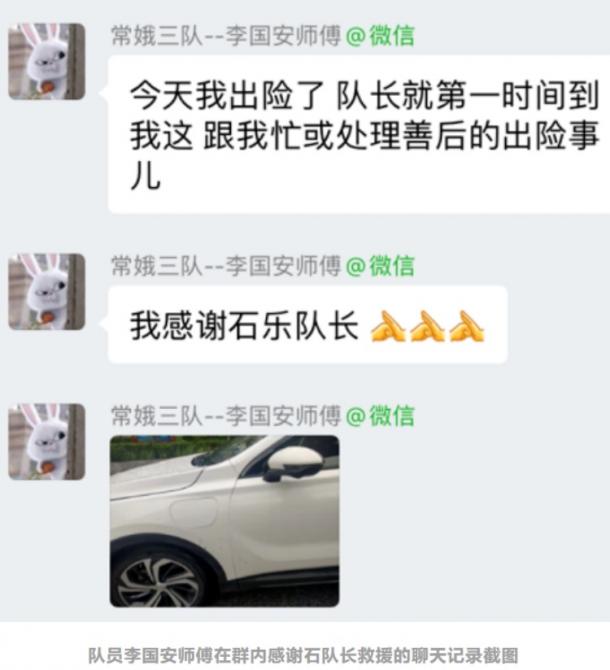The width and height of the screenshot is (610, 670).
Task: Click the green @微信 tag on first message
Action: pyautogui.click(x=380, y=35)
